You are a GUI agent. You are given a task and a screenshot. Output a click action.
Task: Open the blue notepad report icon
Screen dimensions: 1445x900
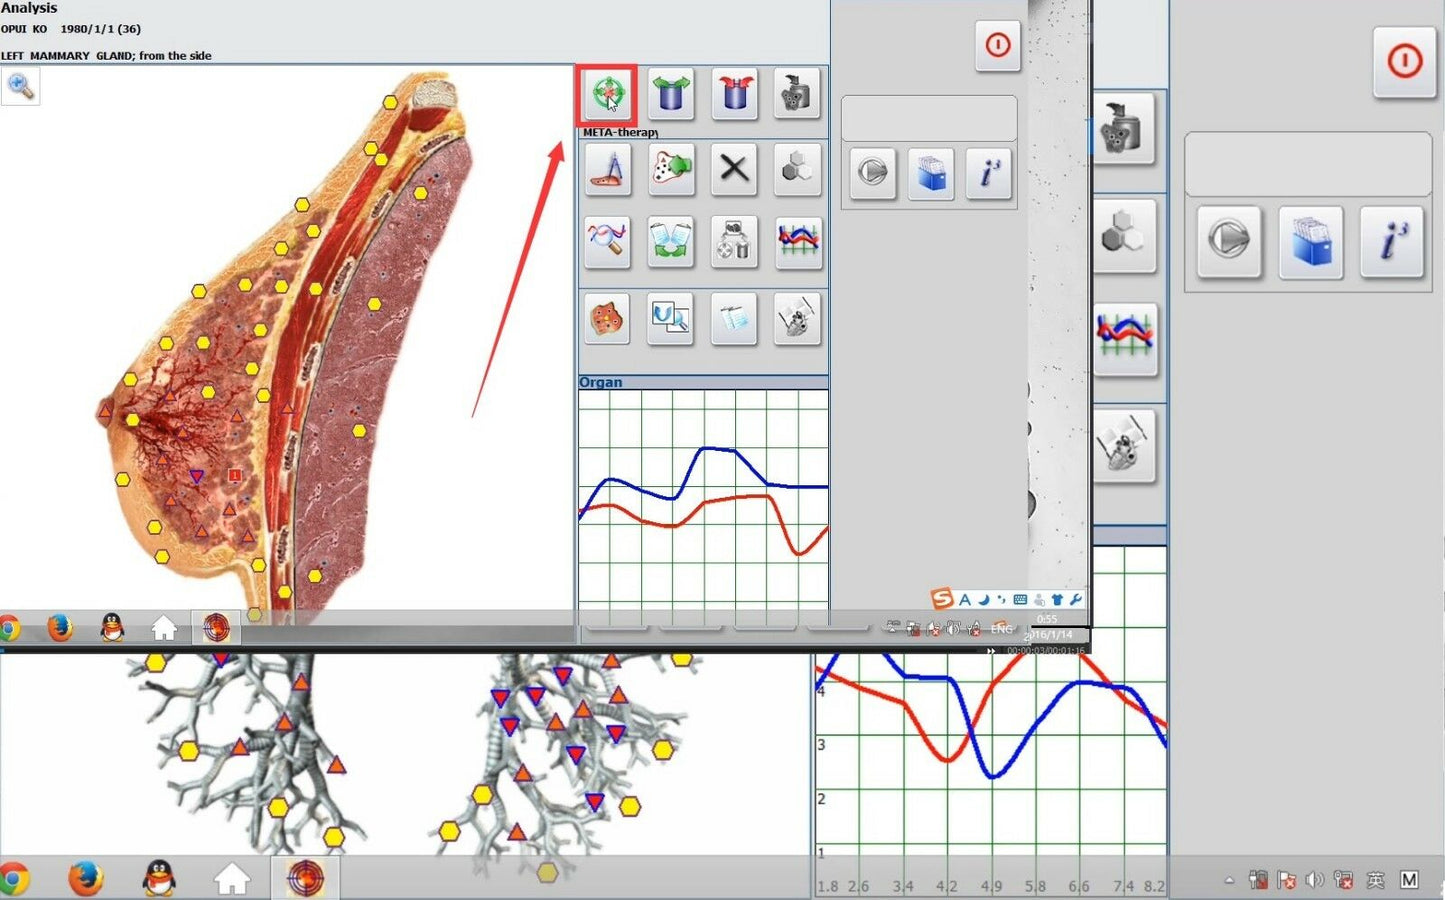click(x=734, y=318)
